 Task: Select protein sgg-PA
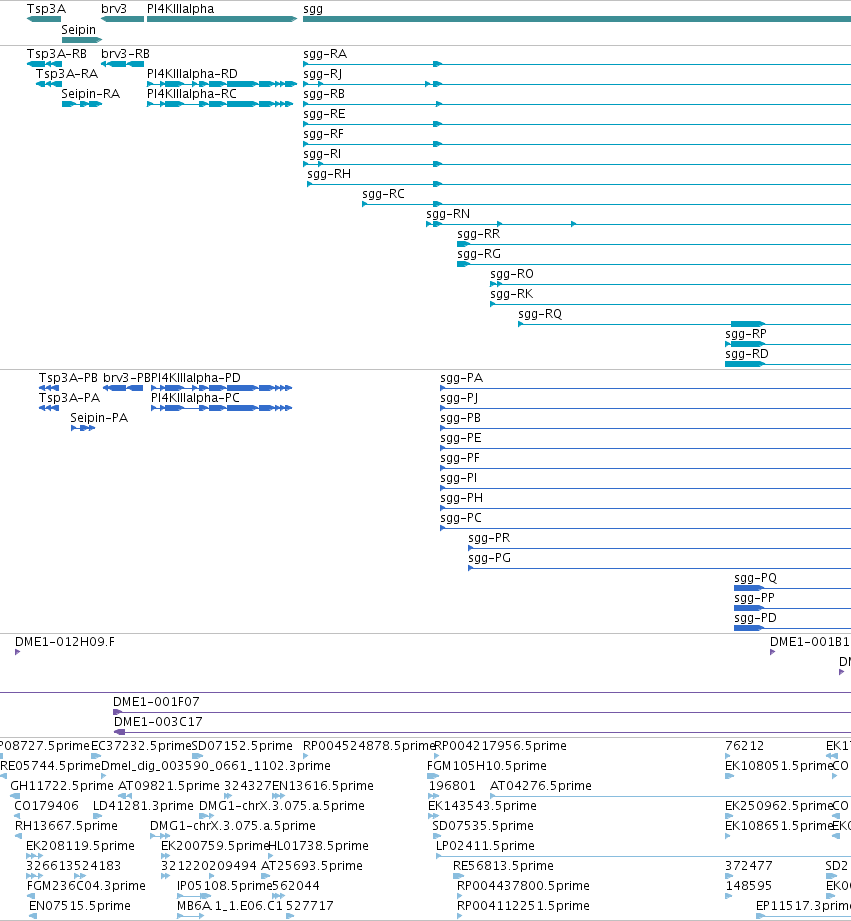(462, 378)
